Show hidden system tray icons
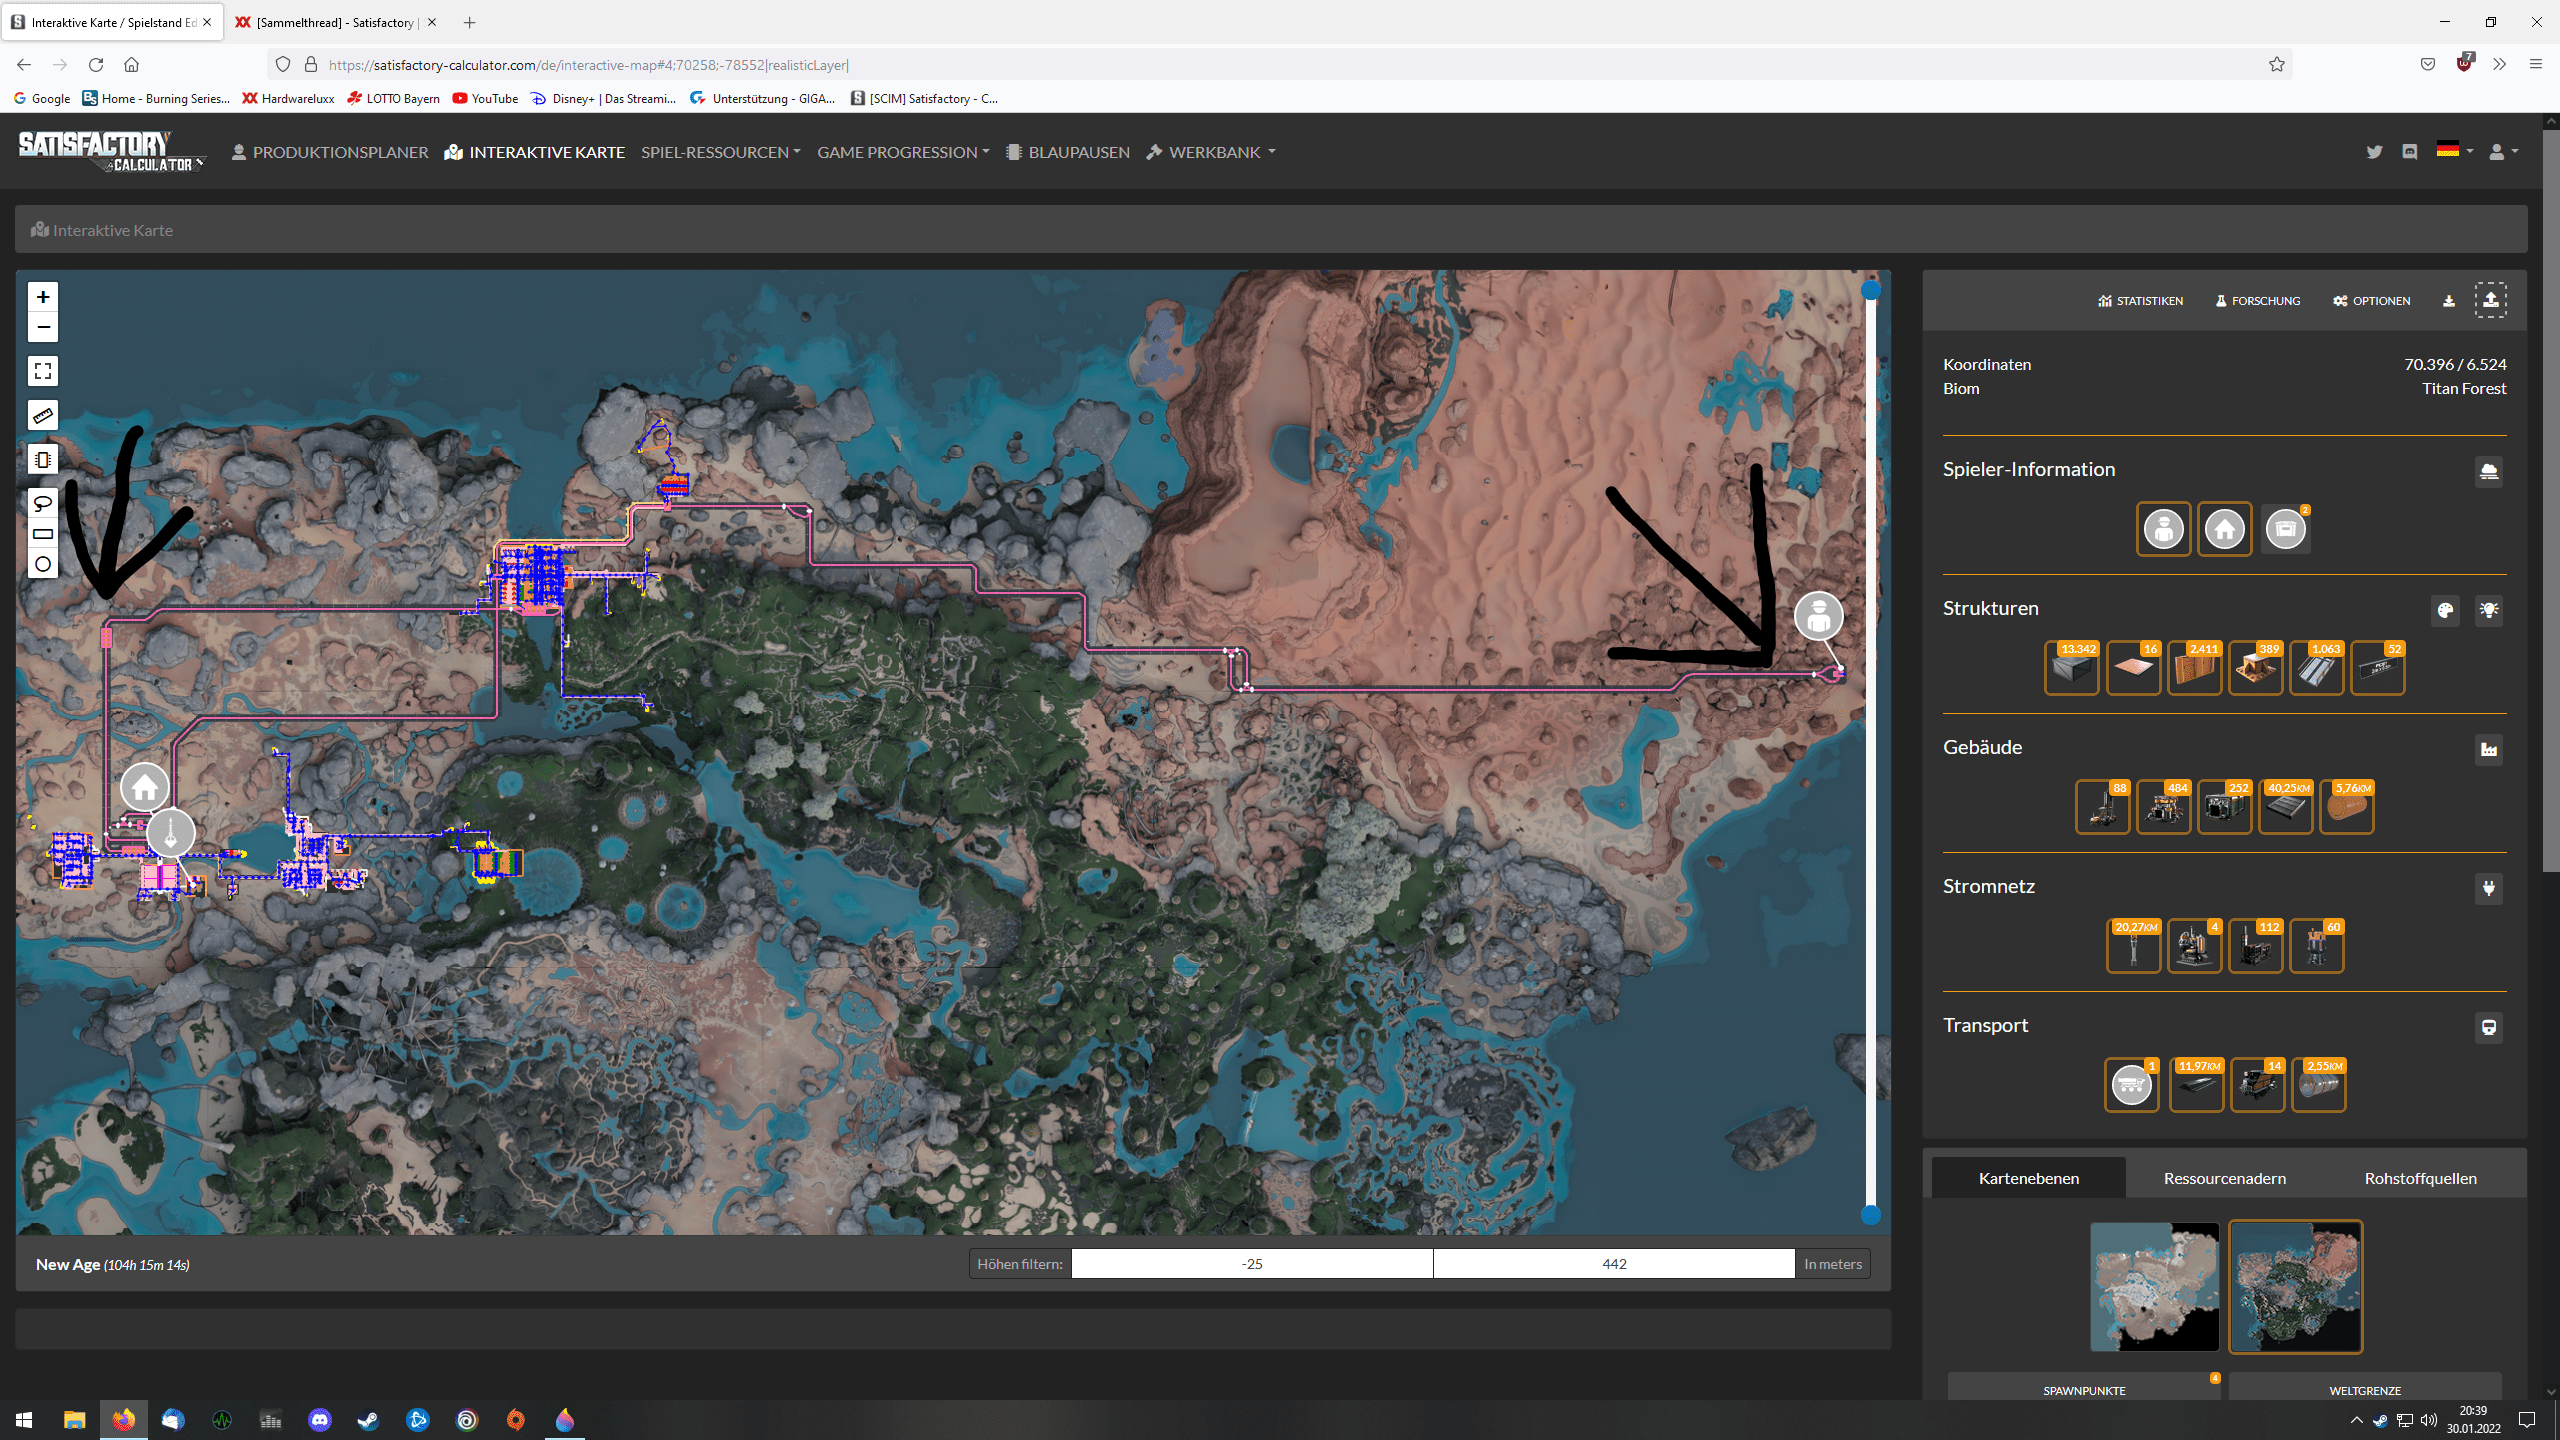The width and height of the screenshot is (2560, 1440). tap(2356, 1420)
